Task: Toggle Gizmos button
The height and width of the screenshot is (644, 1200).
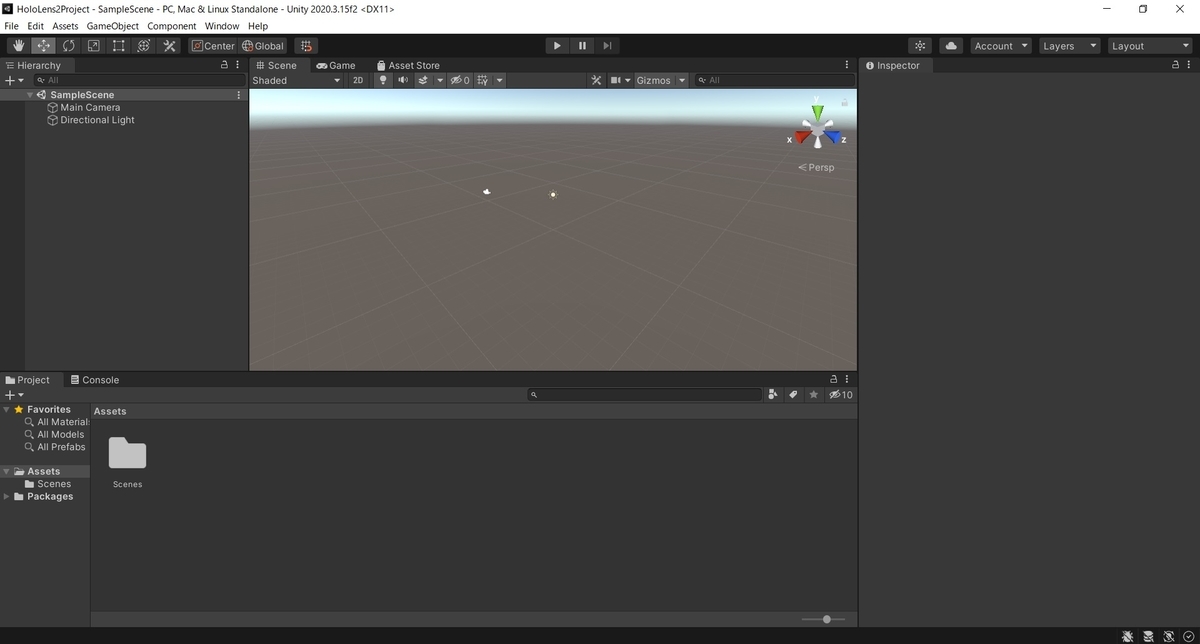Action: click(x=654, y=80)
